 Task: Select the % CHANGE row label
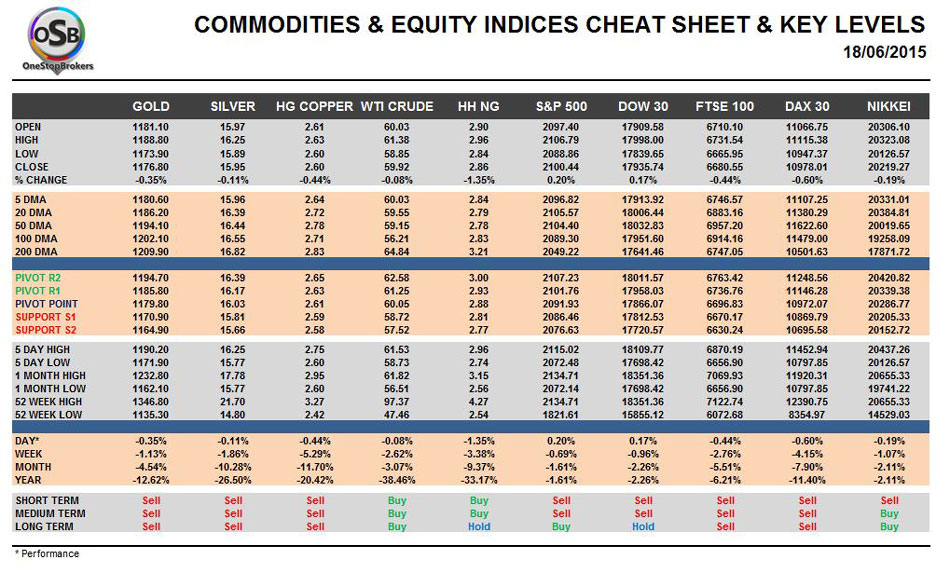41,180
